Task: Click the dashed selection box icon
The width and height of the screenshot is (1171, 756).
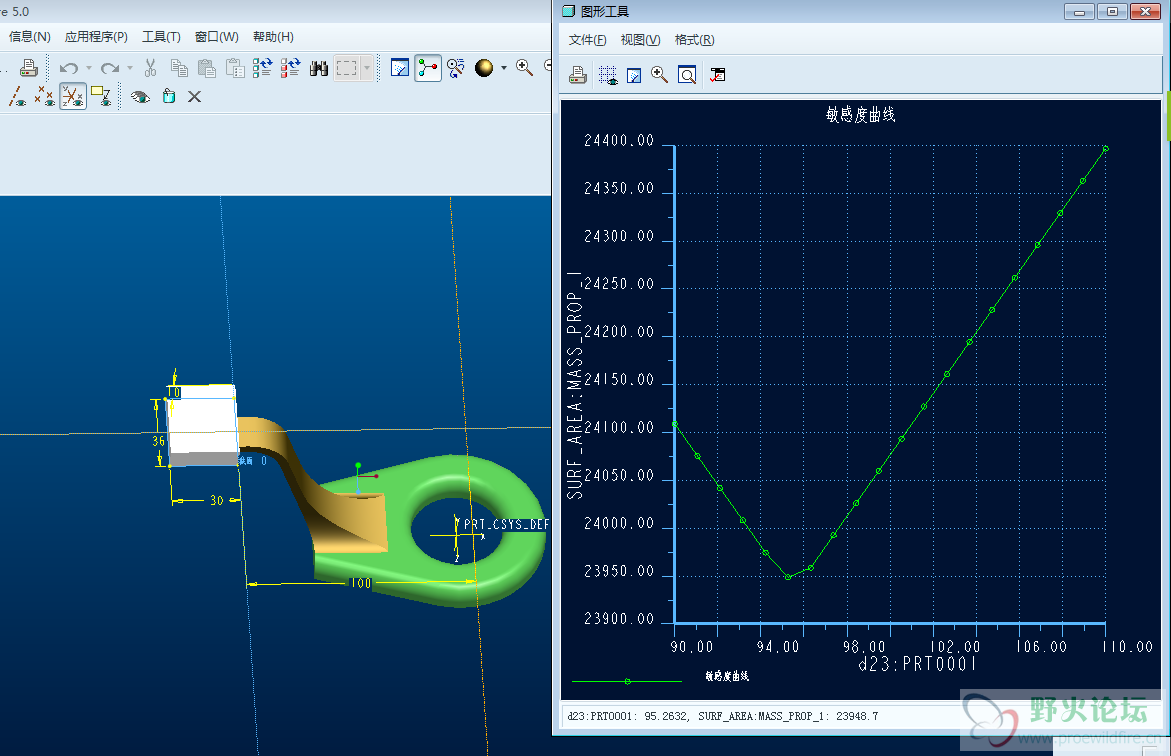Action: (x=347, y=68)
